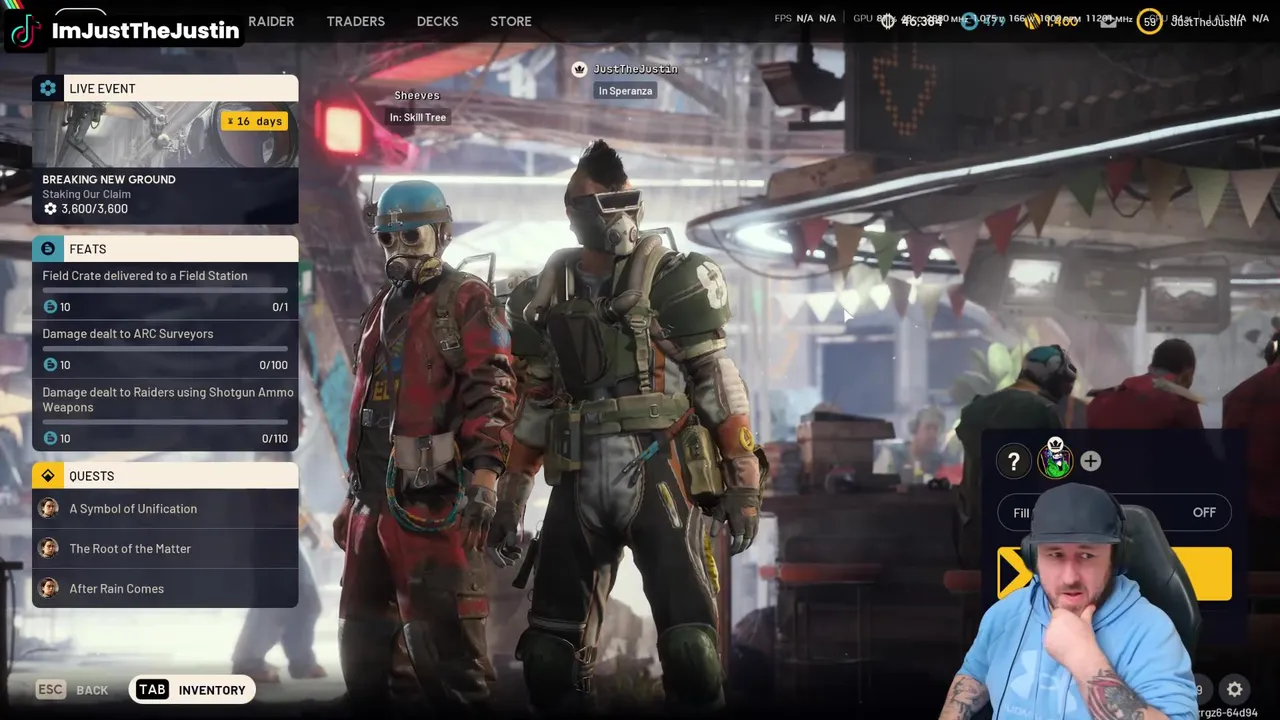The width and height of the screenshot is (1280, 720).
Task: Click the 16 days timer badge
Action: [x=255, y=121]
